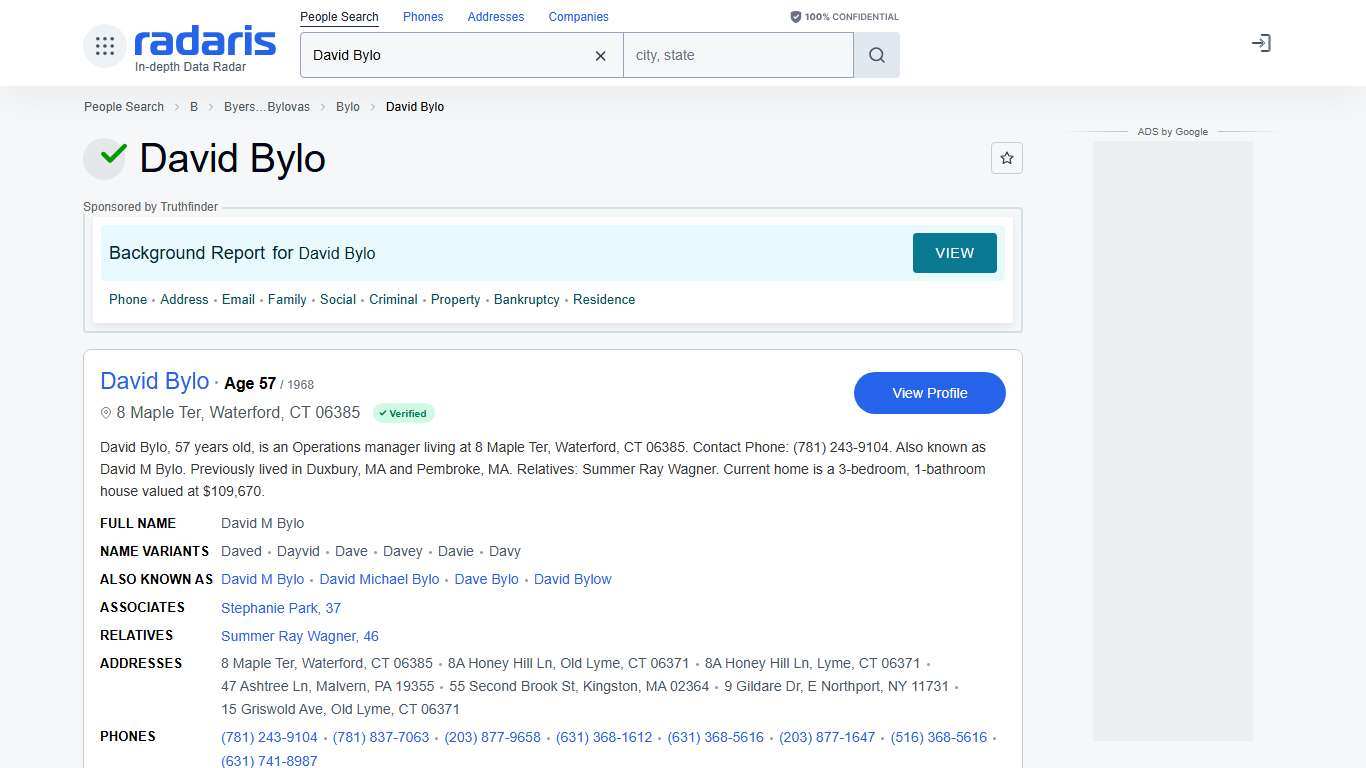This screenshot has width=1366, height=768.
Task: Click phone number (781) 243-9104 link
Action: point(269,737)
